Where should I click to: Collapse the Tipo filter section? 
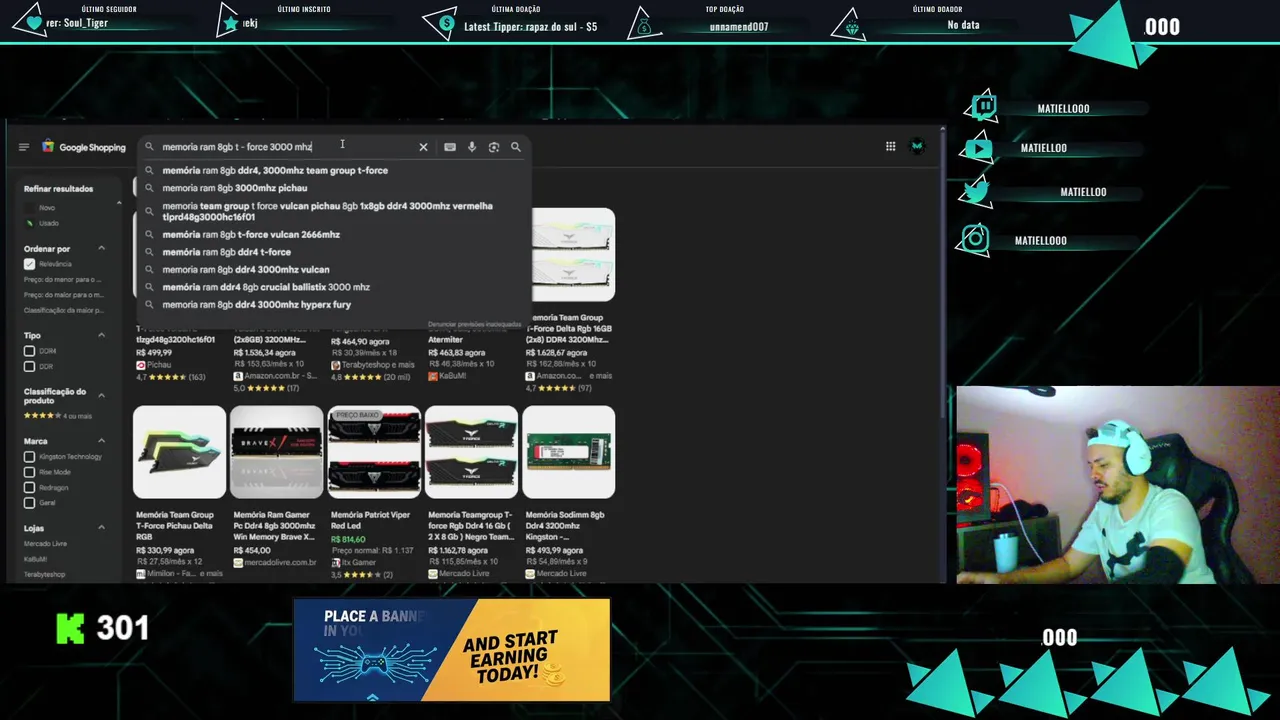click(101, 335)
